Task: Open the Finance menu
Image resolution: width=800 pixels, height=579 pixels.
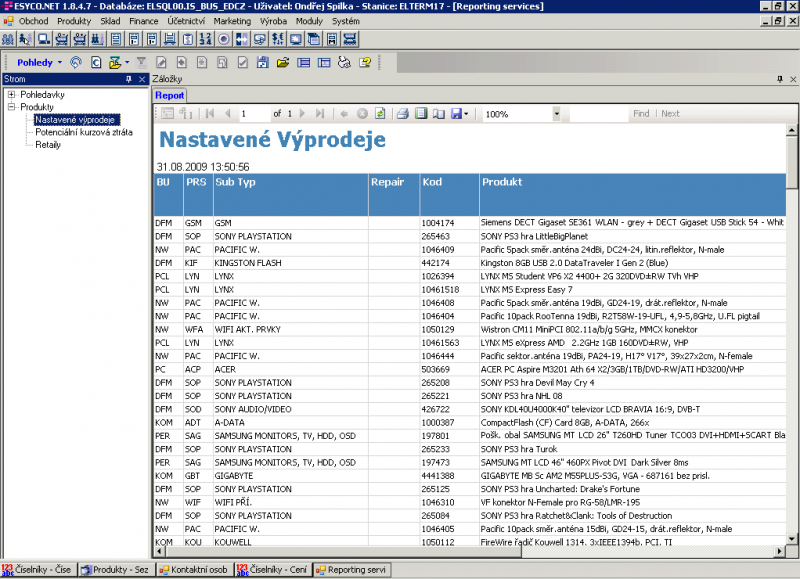Action: (x=143, y=20)
